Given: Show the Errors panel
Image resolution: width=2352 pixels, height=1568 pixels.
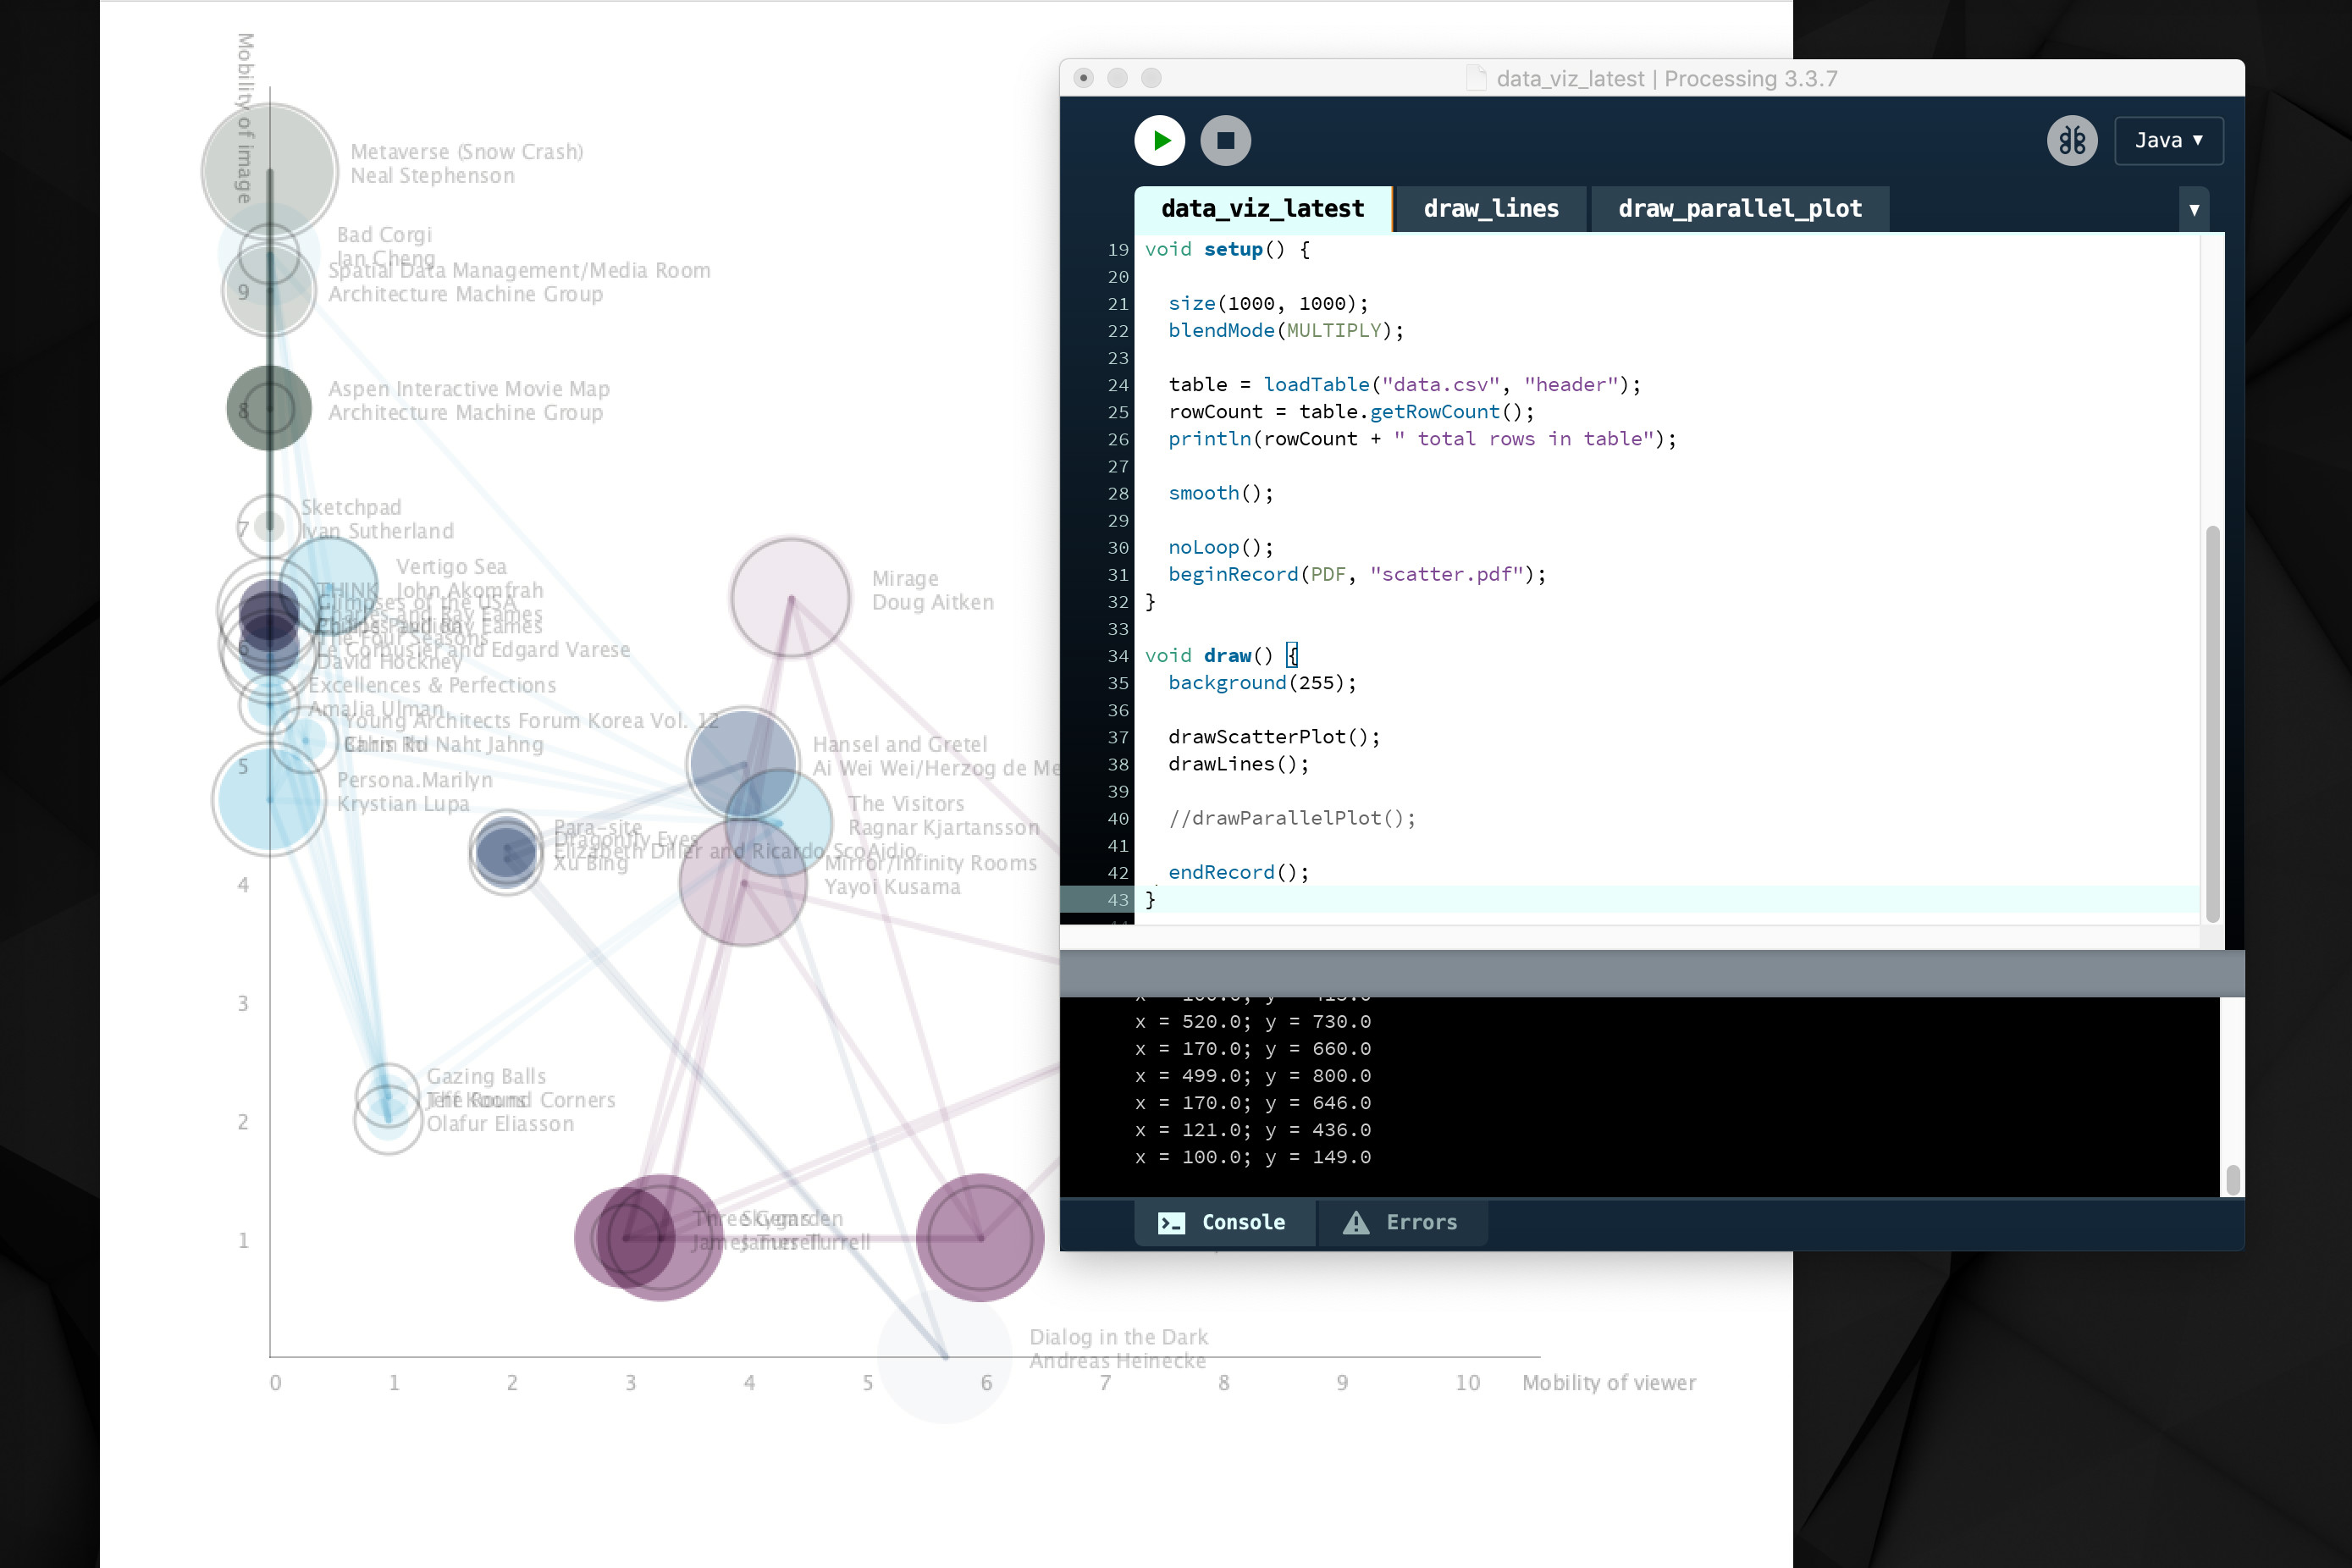Looking at the screenshot, I should 1402,1222.
